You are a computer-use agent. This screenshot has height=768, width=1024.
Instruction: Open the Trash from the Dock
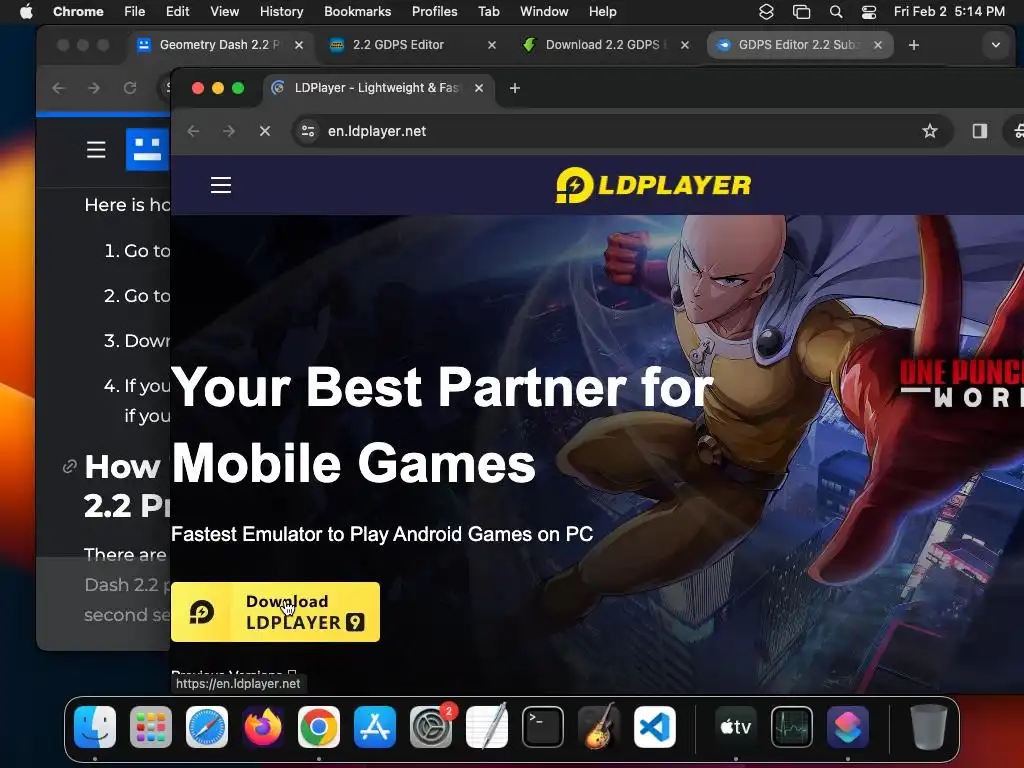pyautogui.click(x=929, y=727)
